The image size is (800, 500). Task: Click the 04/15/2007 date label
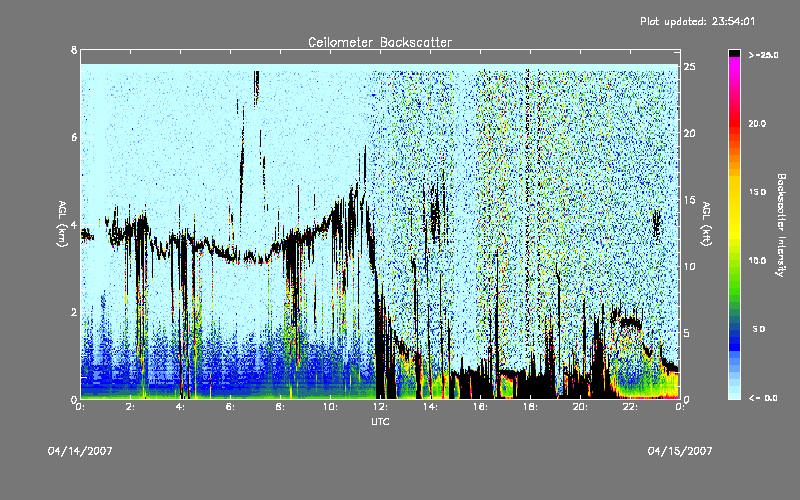[x=680, y=451]
